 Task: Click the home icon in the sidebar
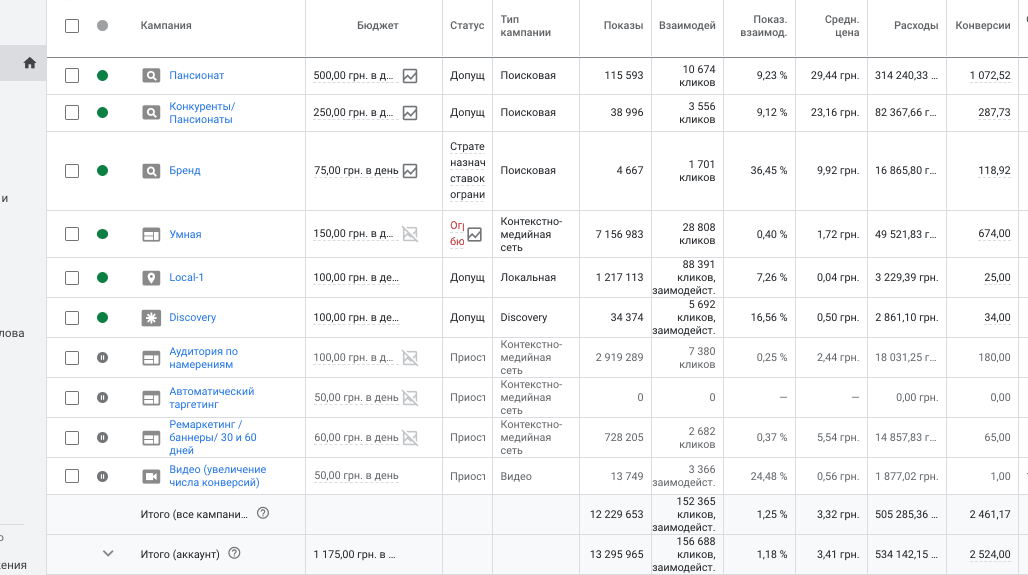[x=30, y=63]
